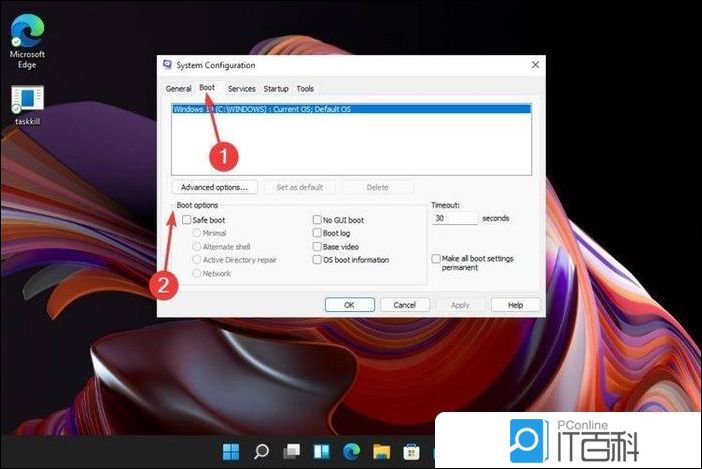Click the Timeout seconds input field

454,218
